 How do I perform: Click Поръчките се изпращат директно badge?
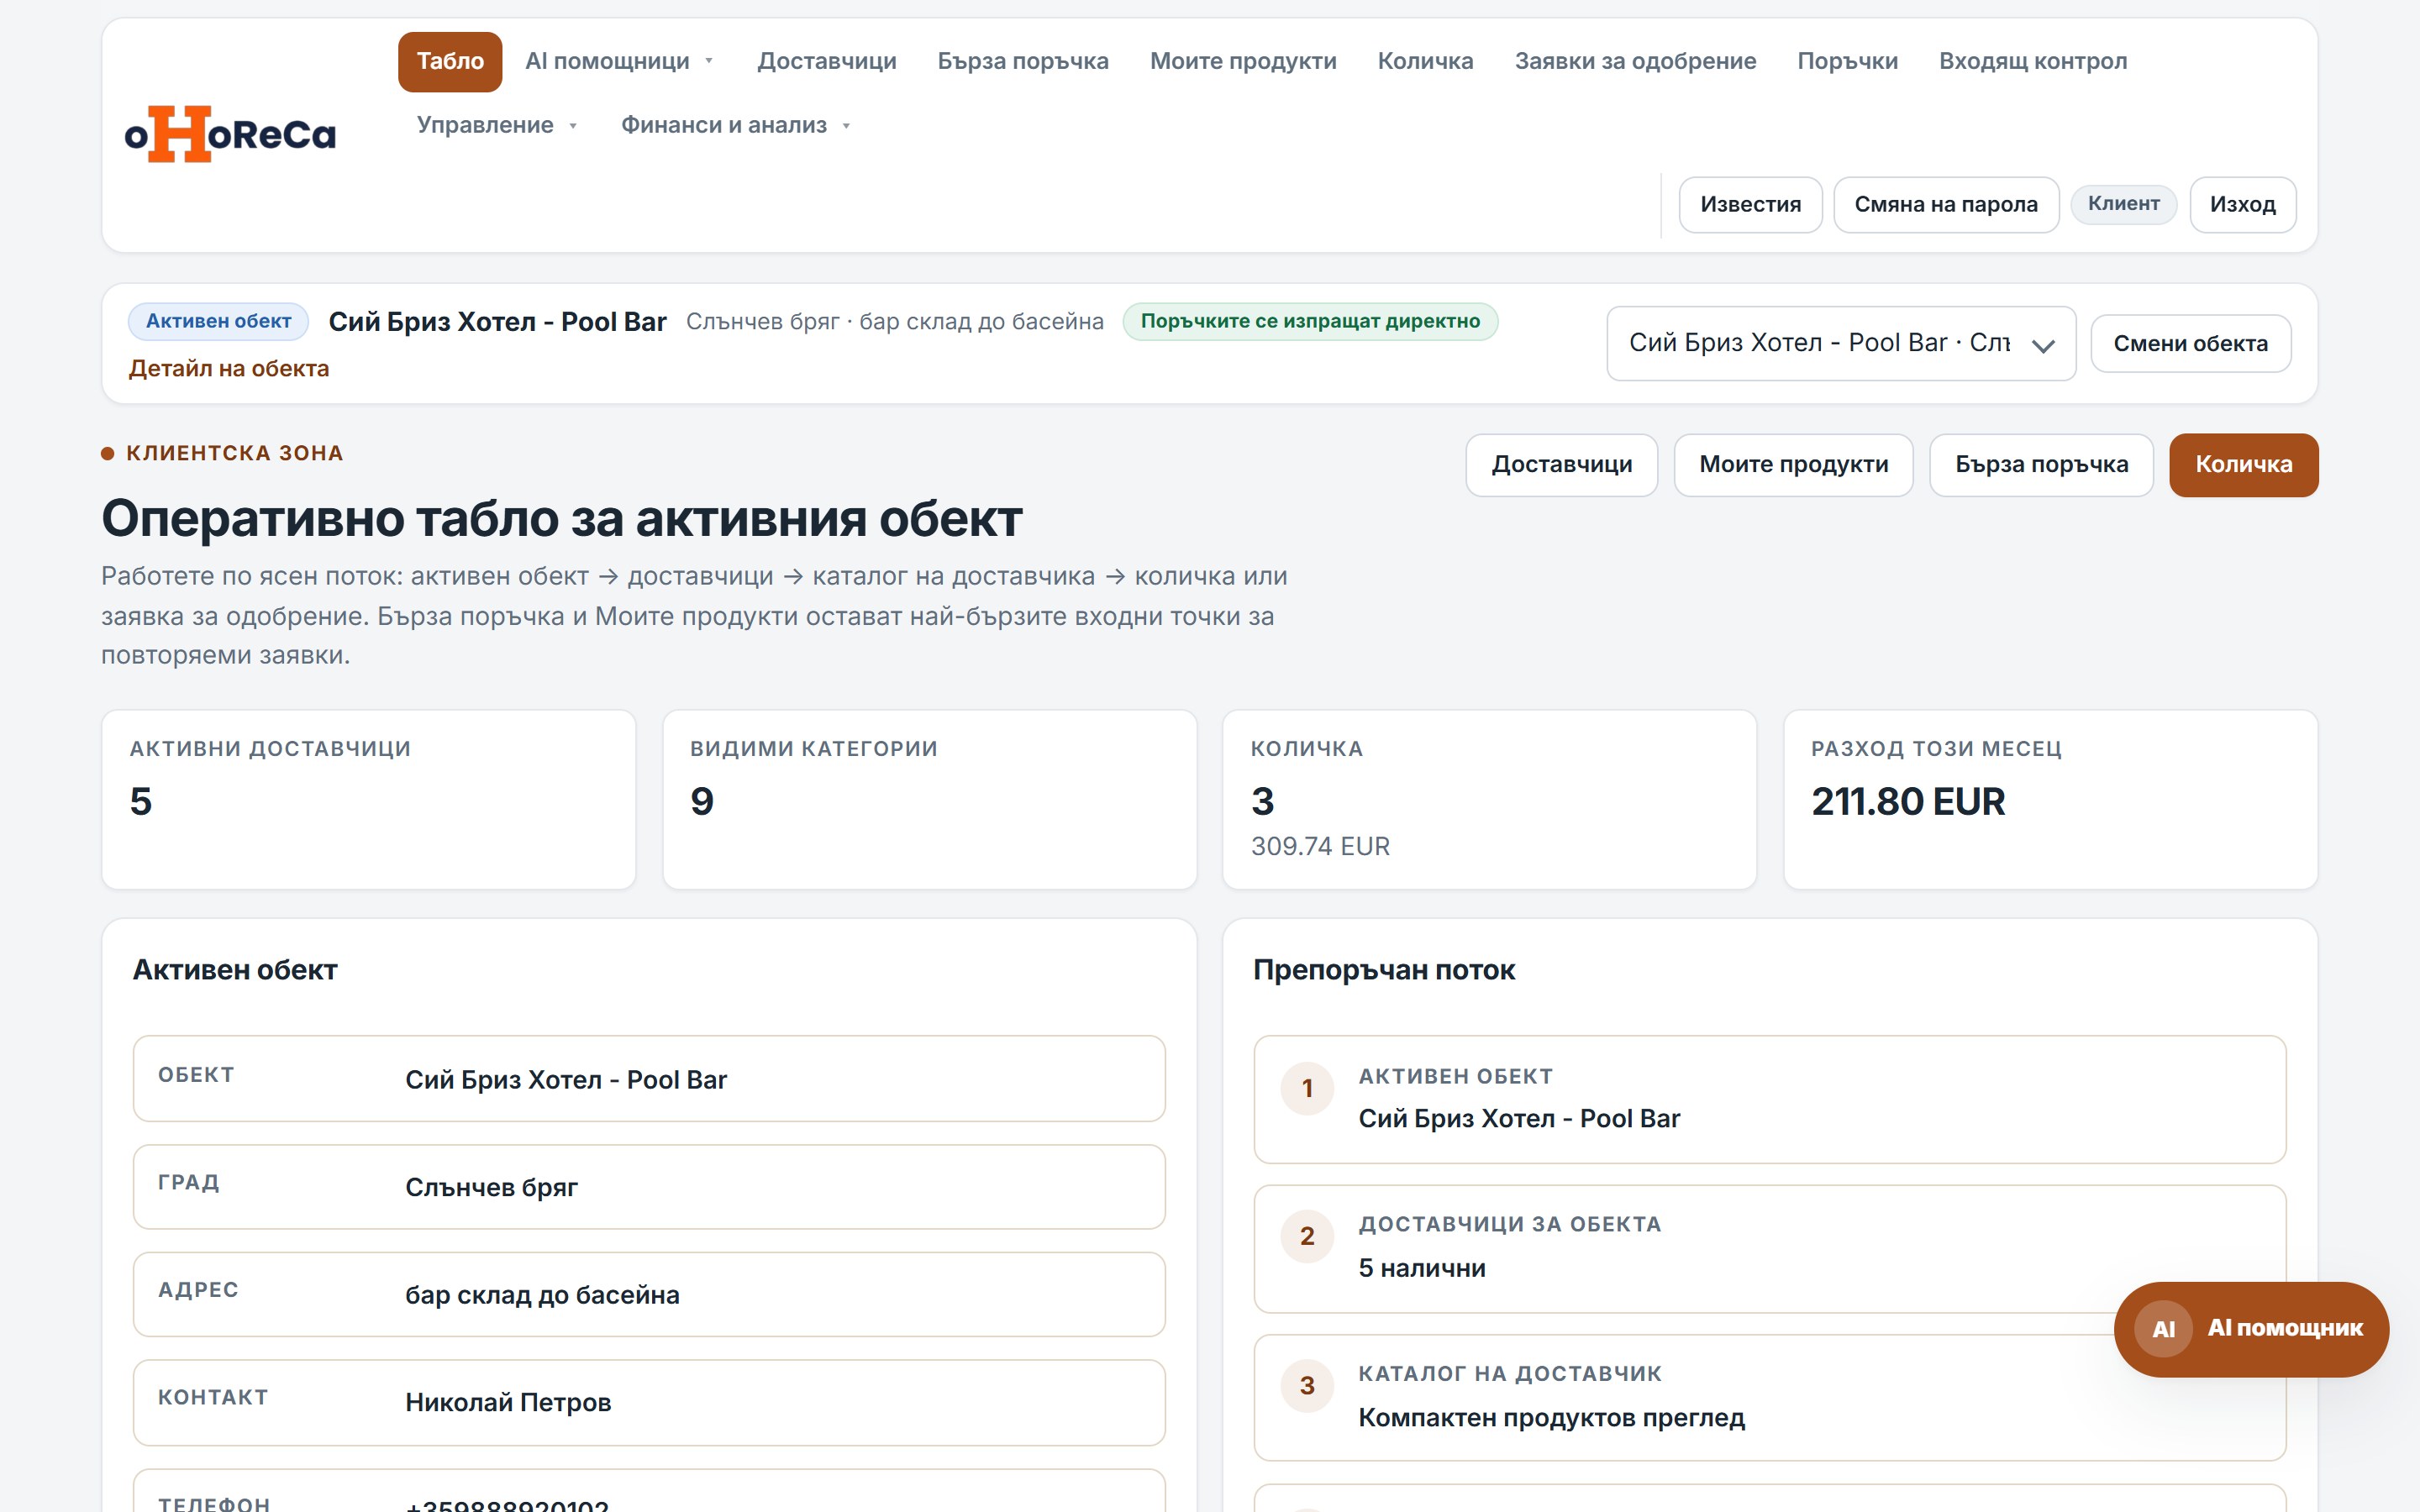[x=1310, y=322]
